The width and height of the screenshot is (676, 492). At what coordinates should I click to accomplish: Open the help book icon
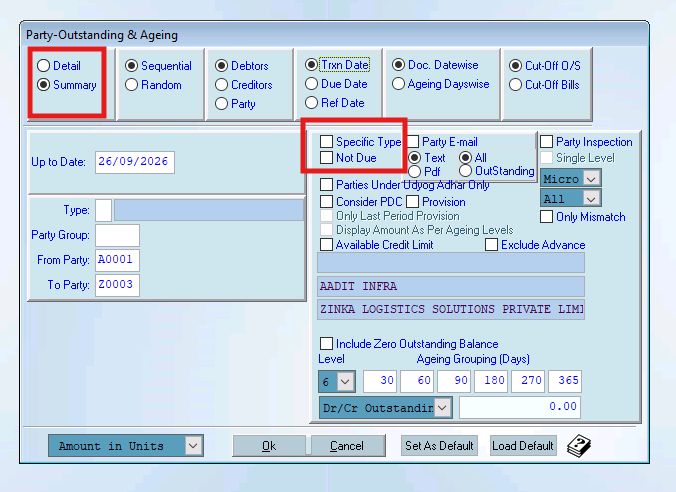pos(579,446)
